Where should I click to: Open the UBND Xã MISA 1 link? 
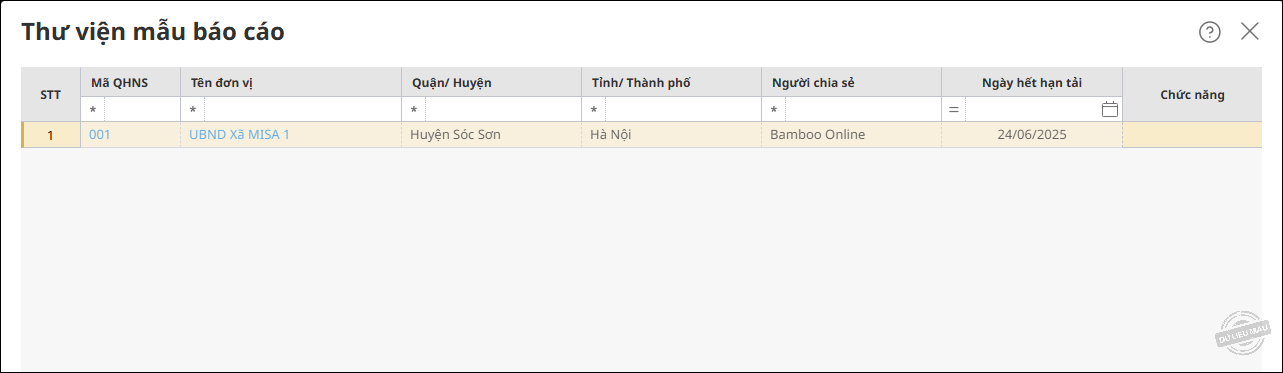pos(239,134)
